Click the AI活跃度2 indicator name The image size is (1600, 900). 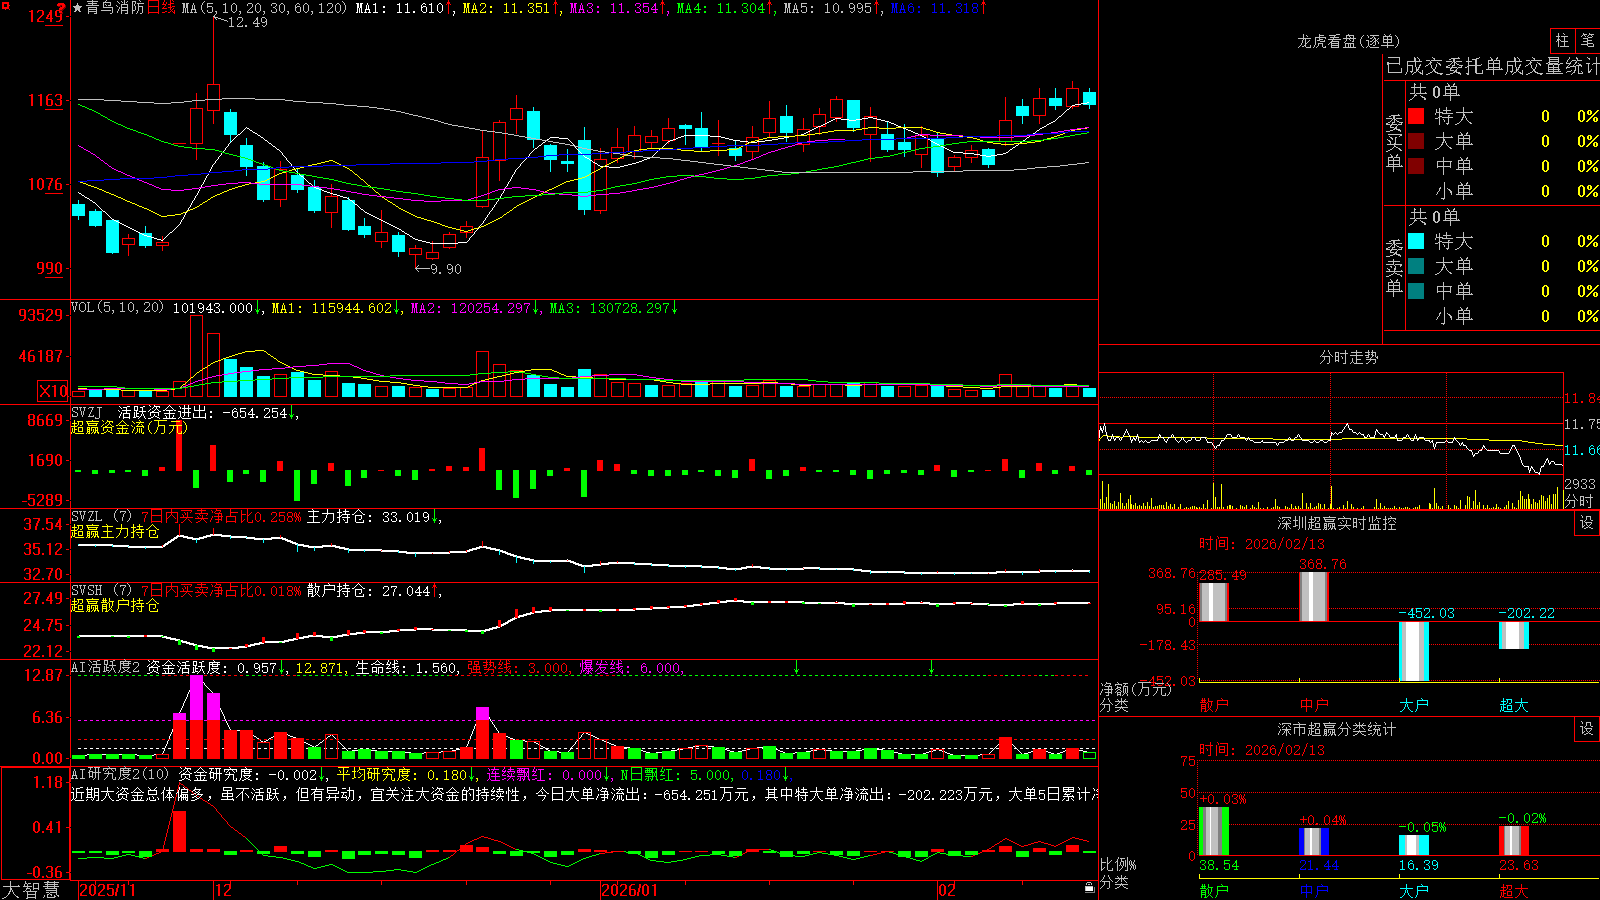(x=106, y=668)
